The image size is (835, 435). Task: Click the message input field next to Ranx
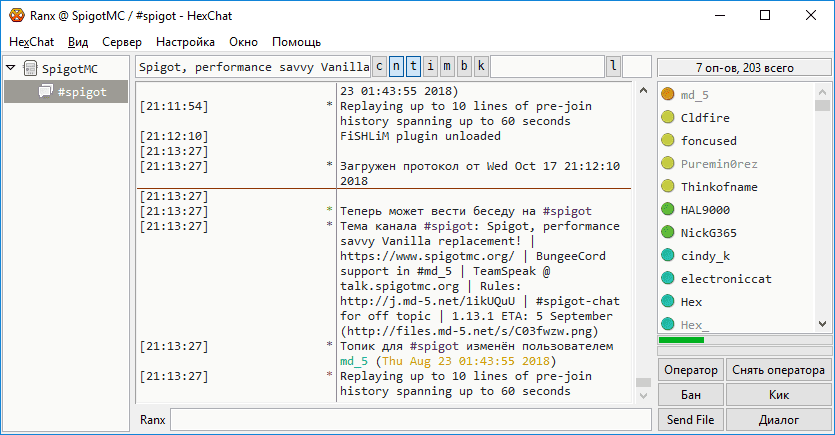click(410, 419)
